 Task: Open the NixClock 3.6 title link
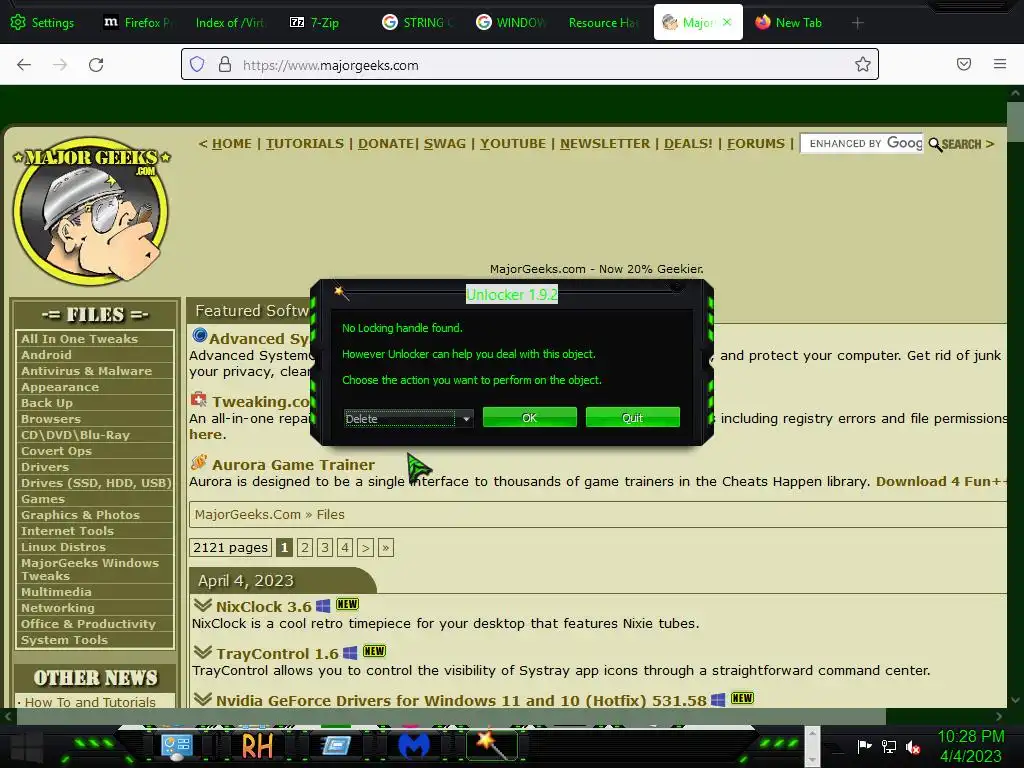click(x=264, y=607)
